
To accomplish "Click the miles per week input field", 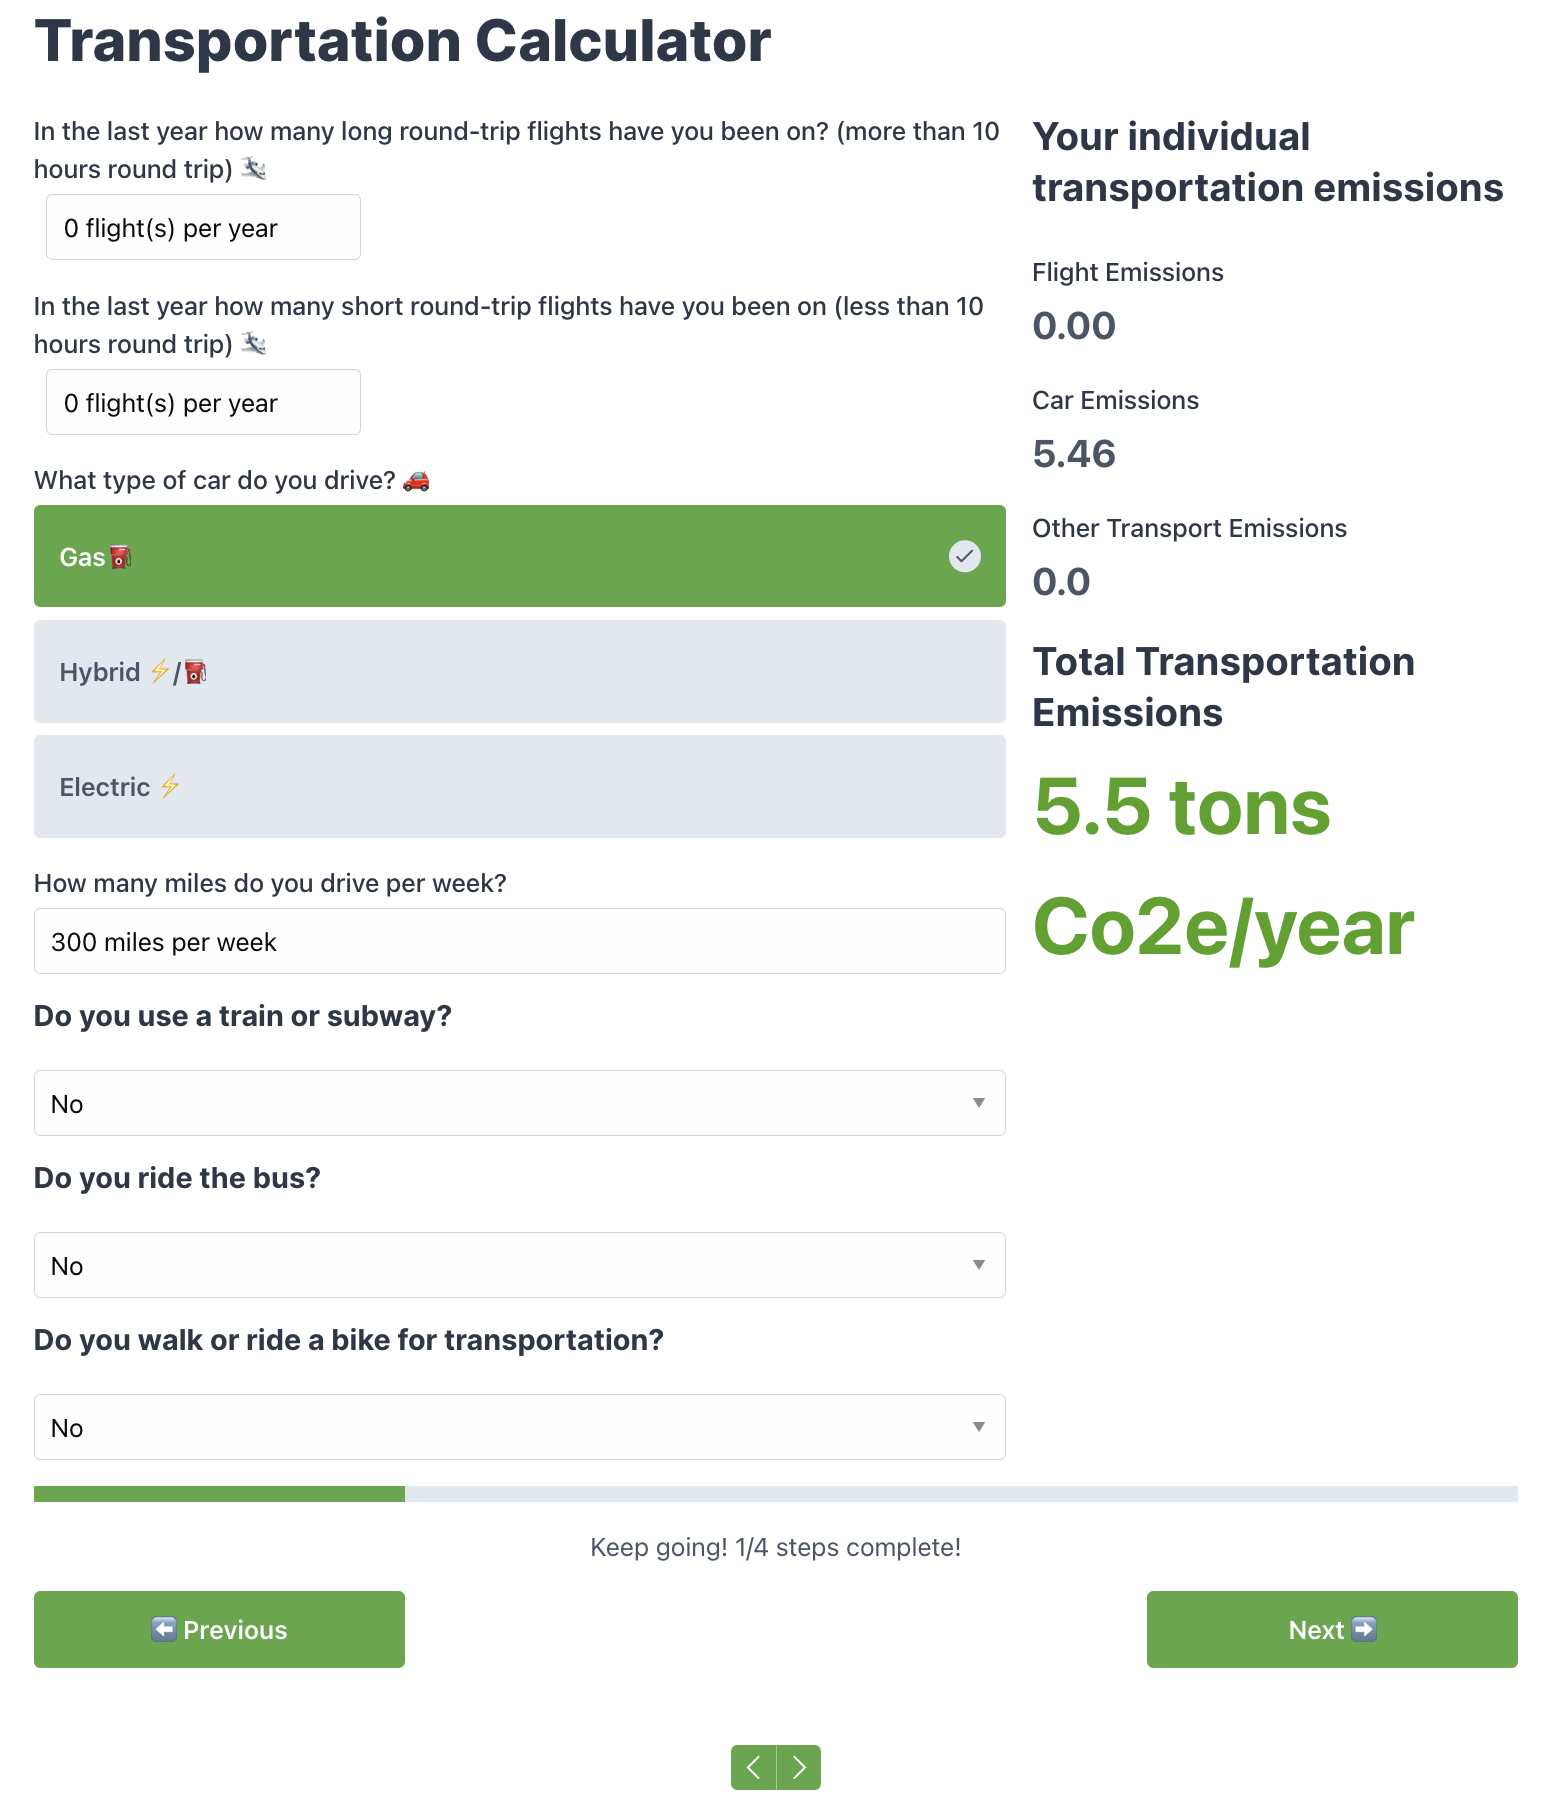I will pos(519,941).
